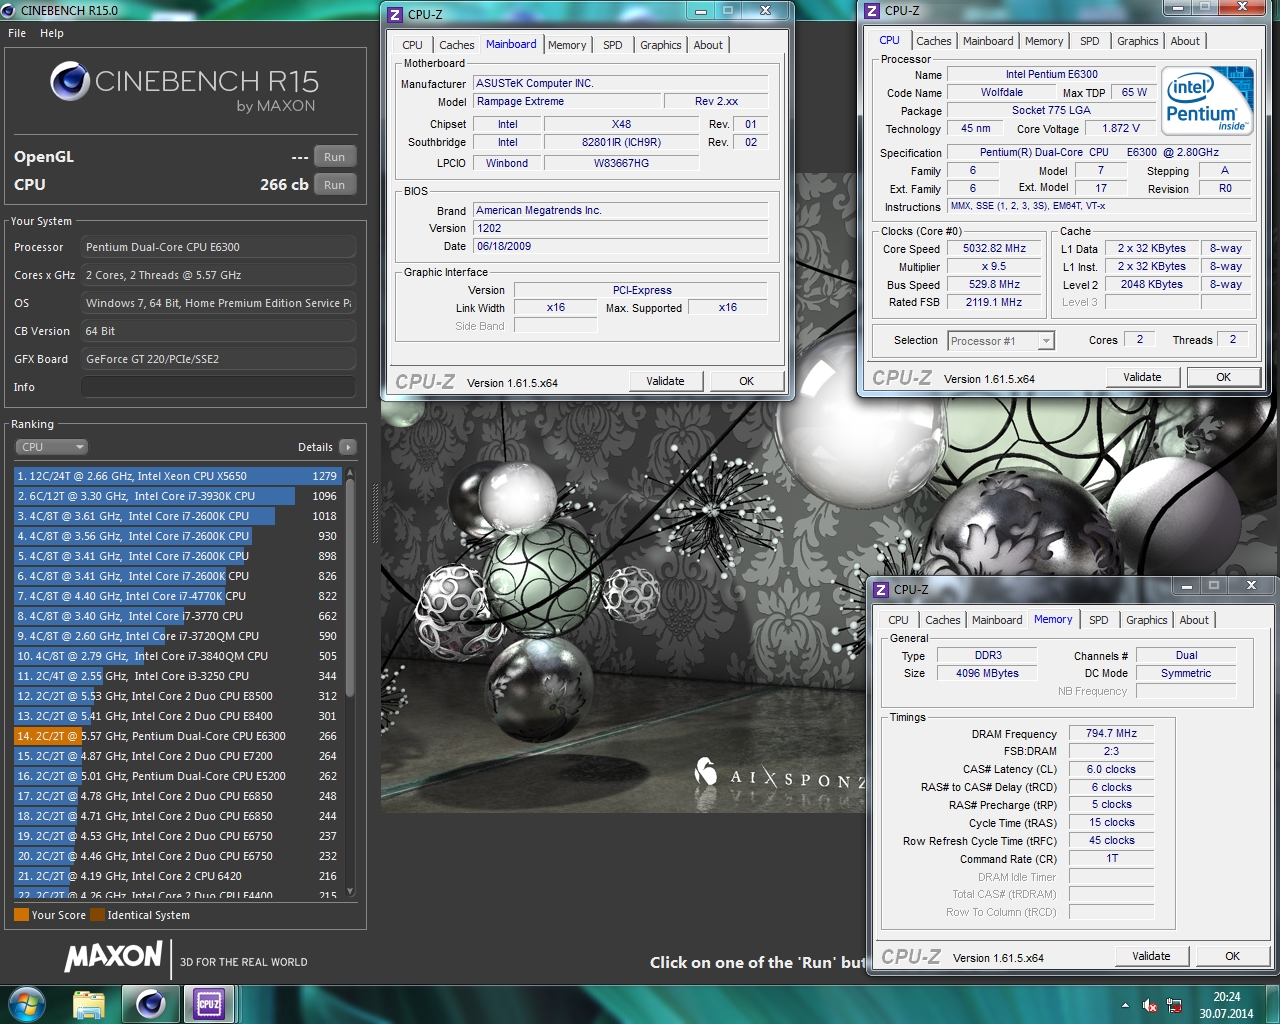The image size is (1280, 1024).
Task: Click the Info input field in Cinebench
Action: (x=218, y=387)
